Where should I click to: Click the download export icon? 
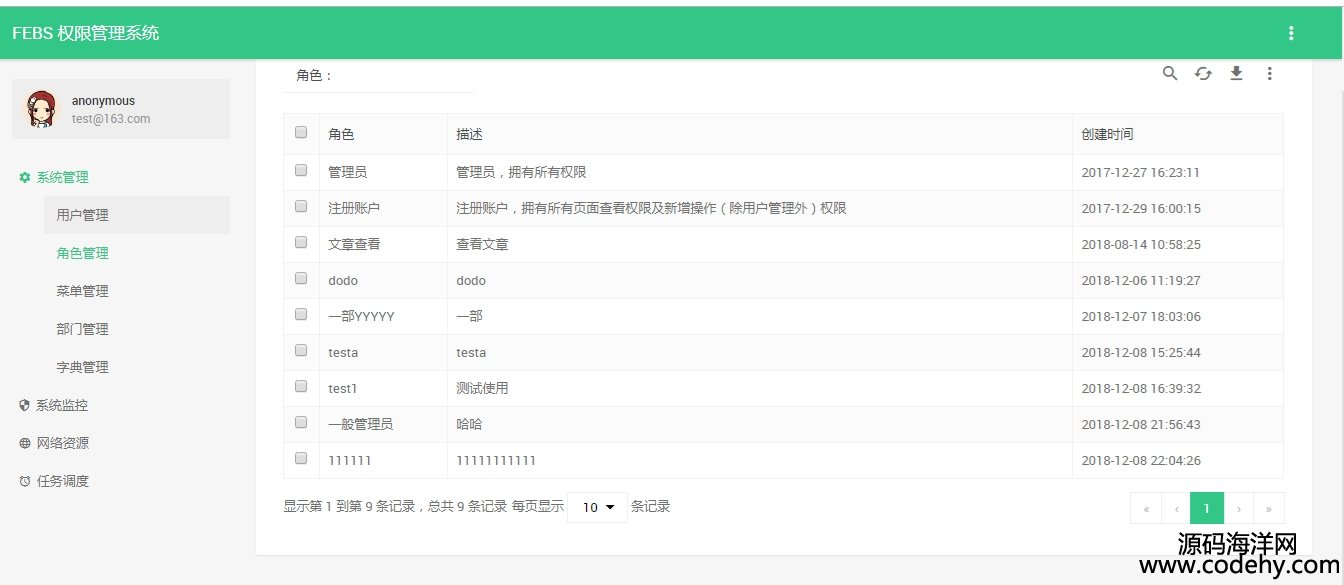[x=1236, y=73]
